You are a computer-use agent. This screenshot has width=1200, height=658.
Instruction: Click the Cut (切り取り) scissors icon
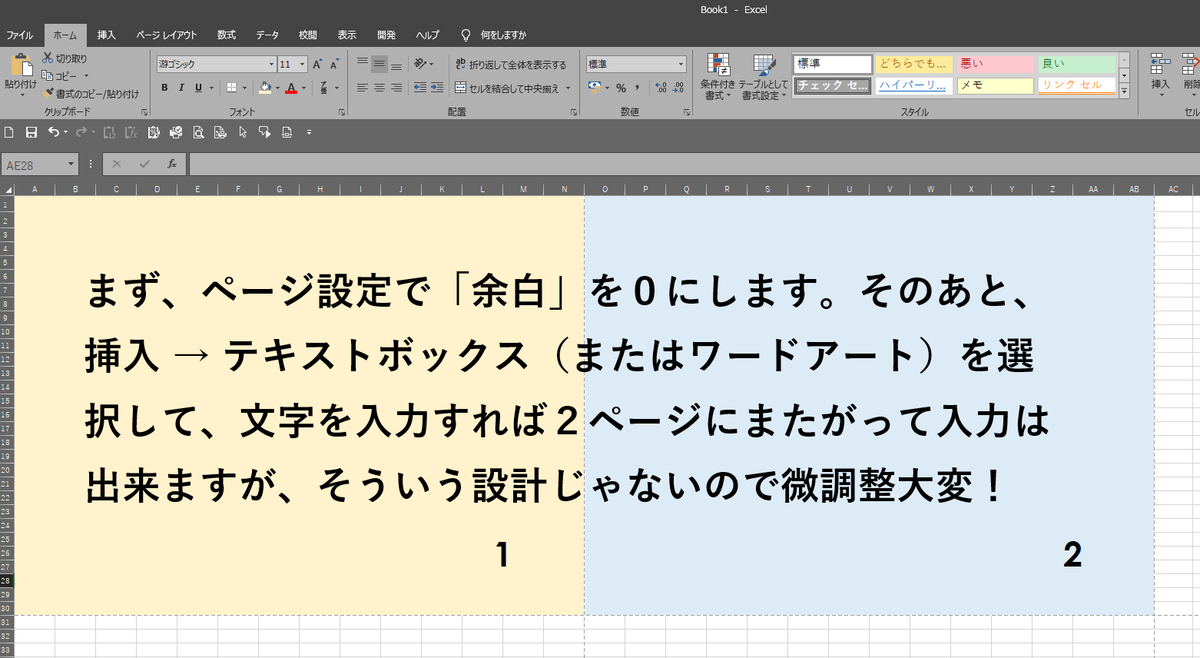pyautogui.click(x=48, y=59)
